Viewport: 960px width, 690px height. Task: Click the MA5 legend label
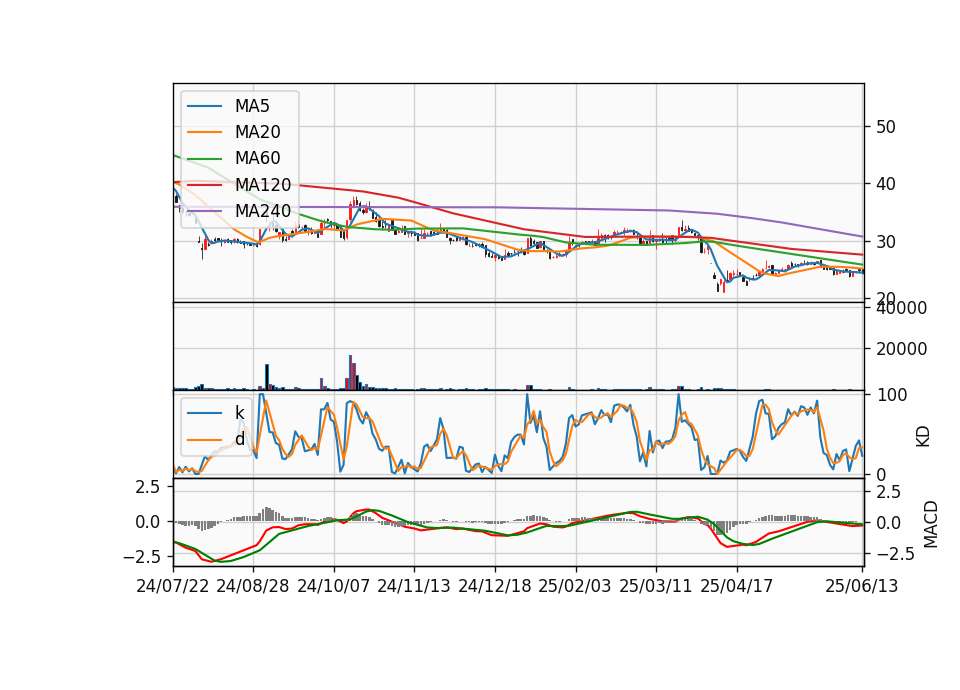[x=252, y=106]
